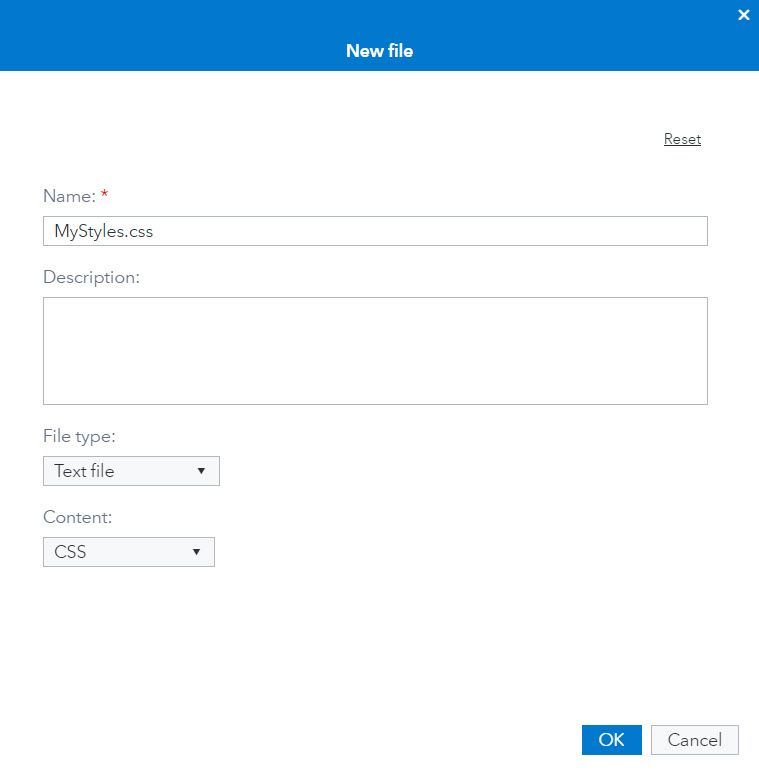Click the Name field label

click(69, 196)
